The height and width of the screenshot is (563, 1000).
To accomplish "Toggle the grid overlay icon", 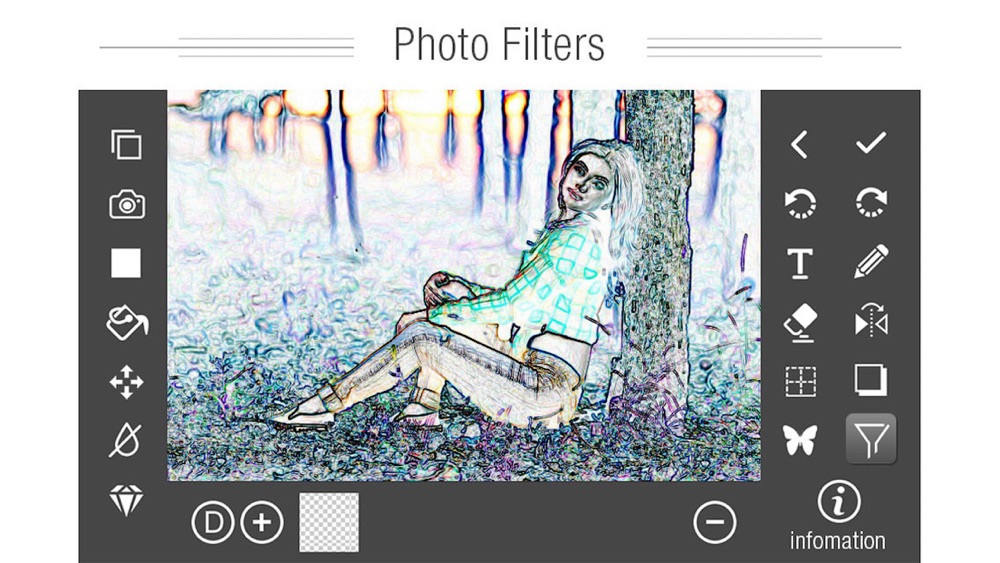I will (x=800, y=381).
